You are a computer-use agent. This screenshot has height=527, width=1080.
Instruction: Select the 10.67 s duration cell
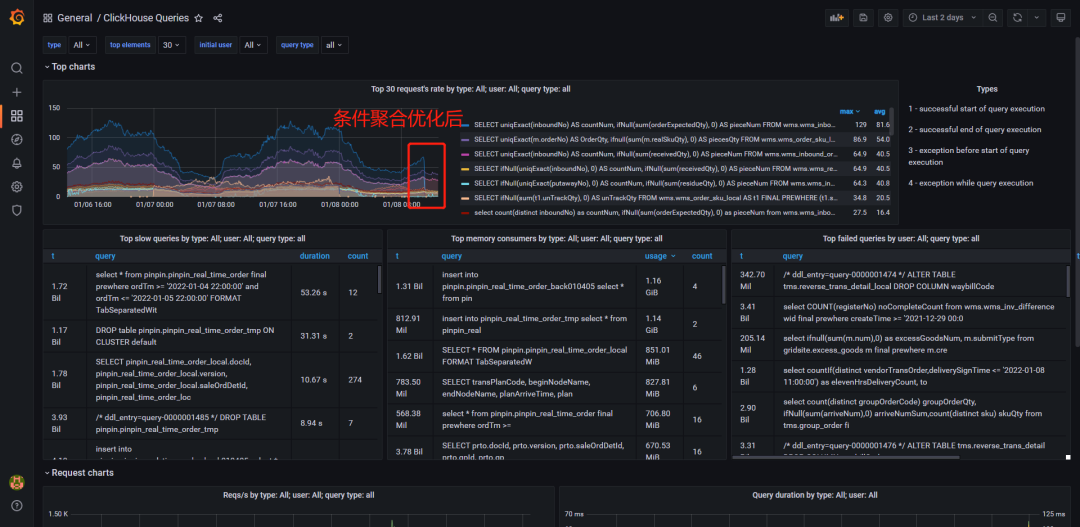tap(317, 378)
